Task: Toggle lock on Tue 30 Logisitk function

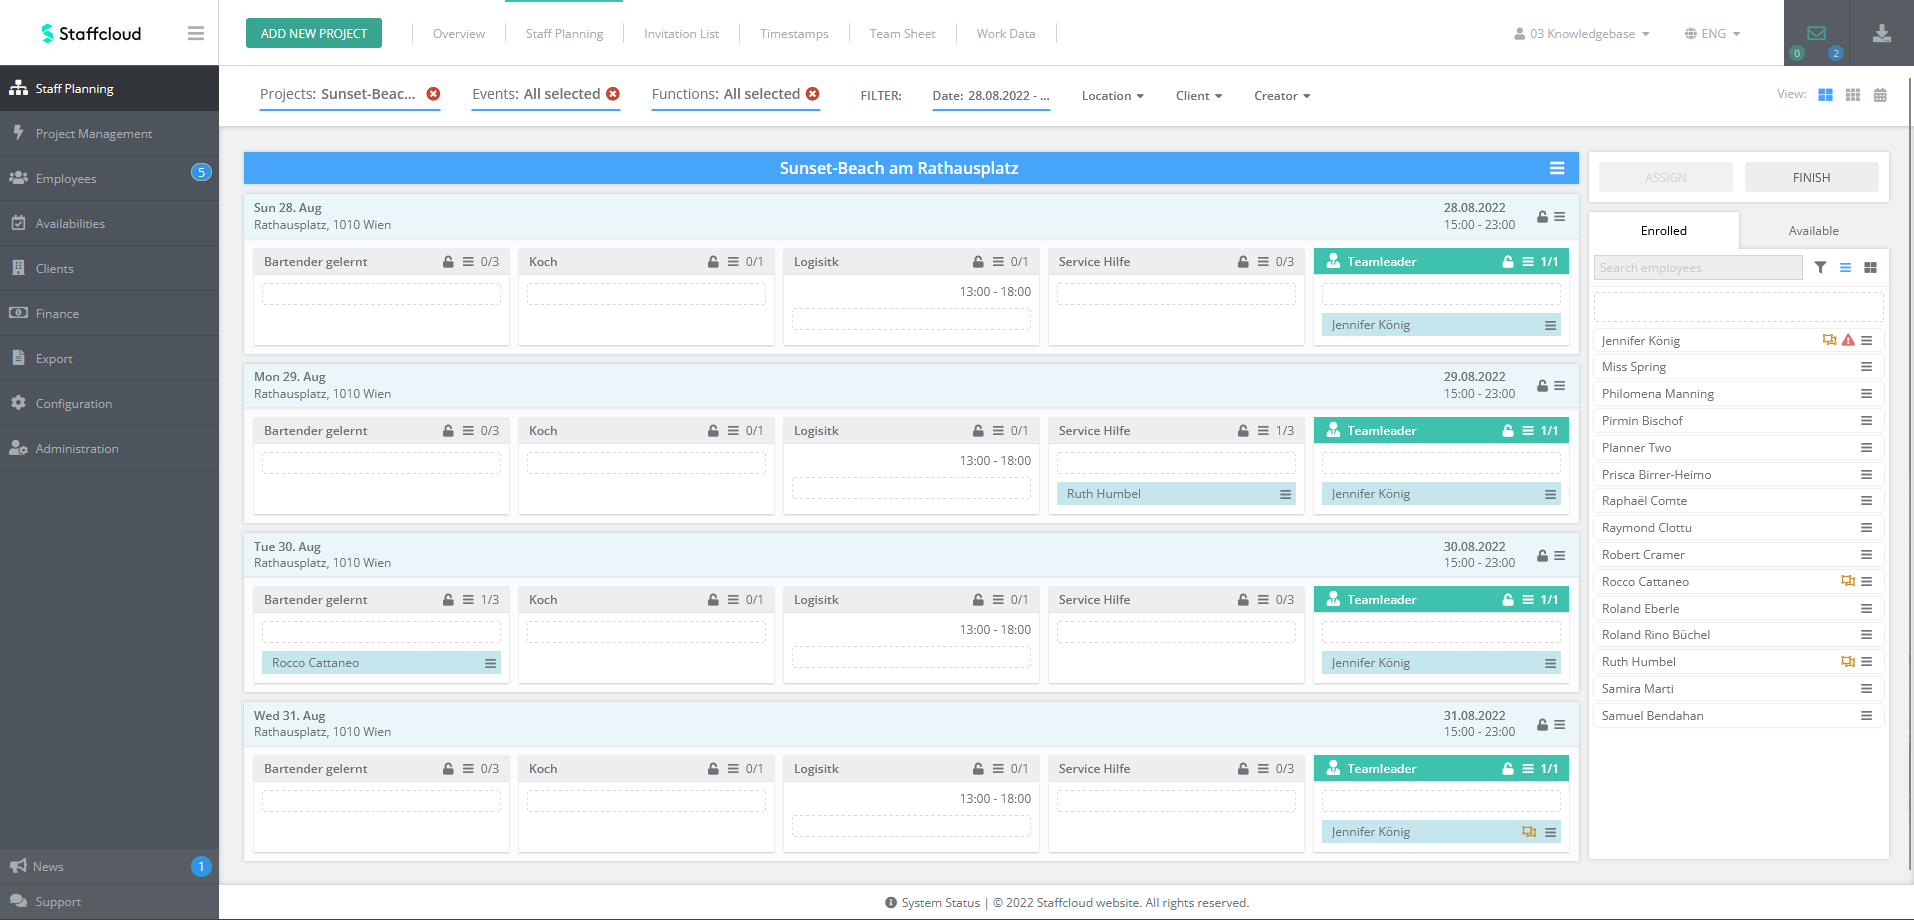Action: click(x=978, y=600)
